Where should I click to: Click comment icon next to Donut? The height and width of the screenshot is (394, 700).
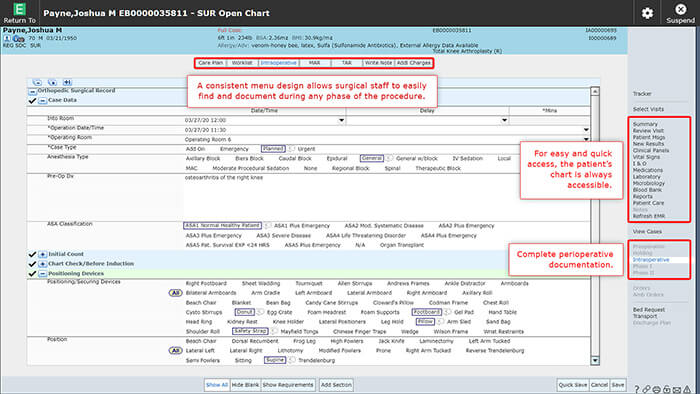coord(260,312)
